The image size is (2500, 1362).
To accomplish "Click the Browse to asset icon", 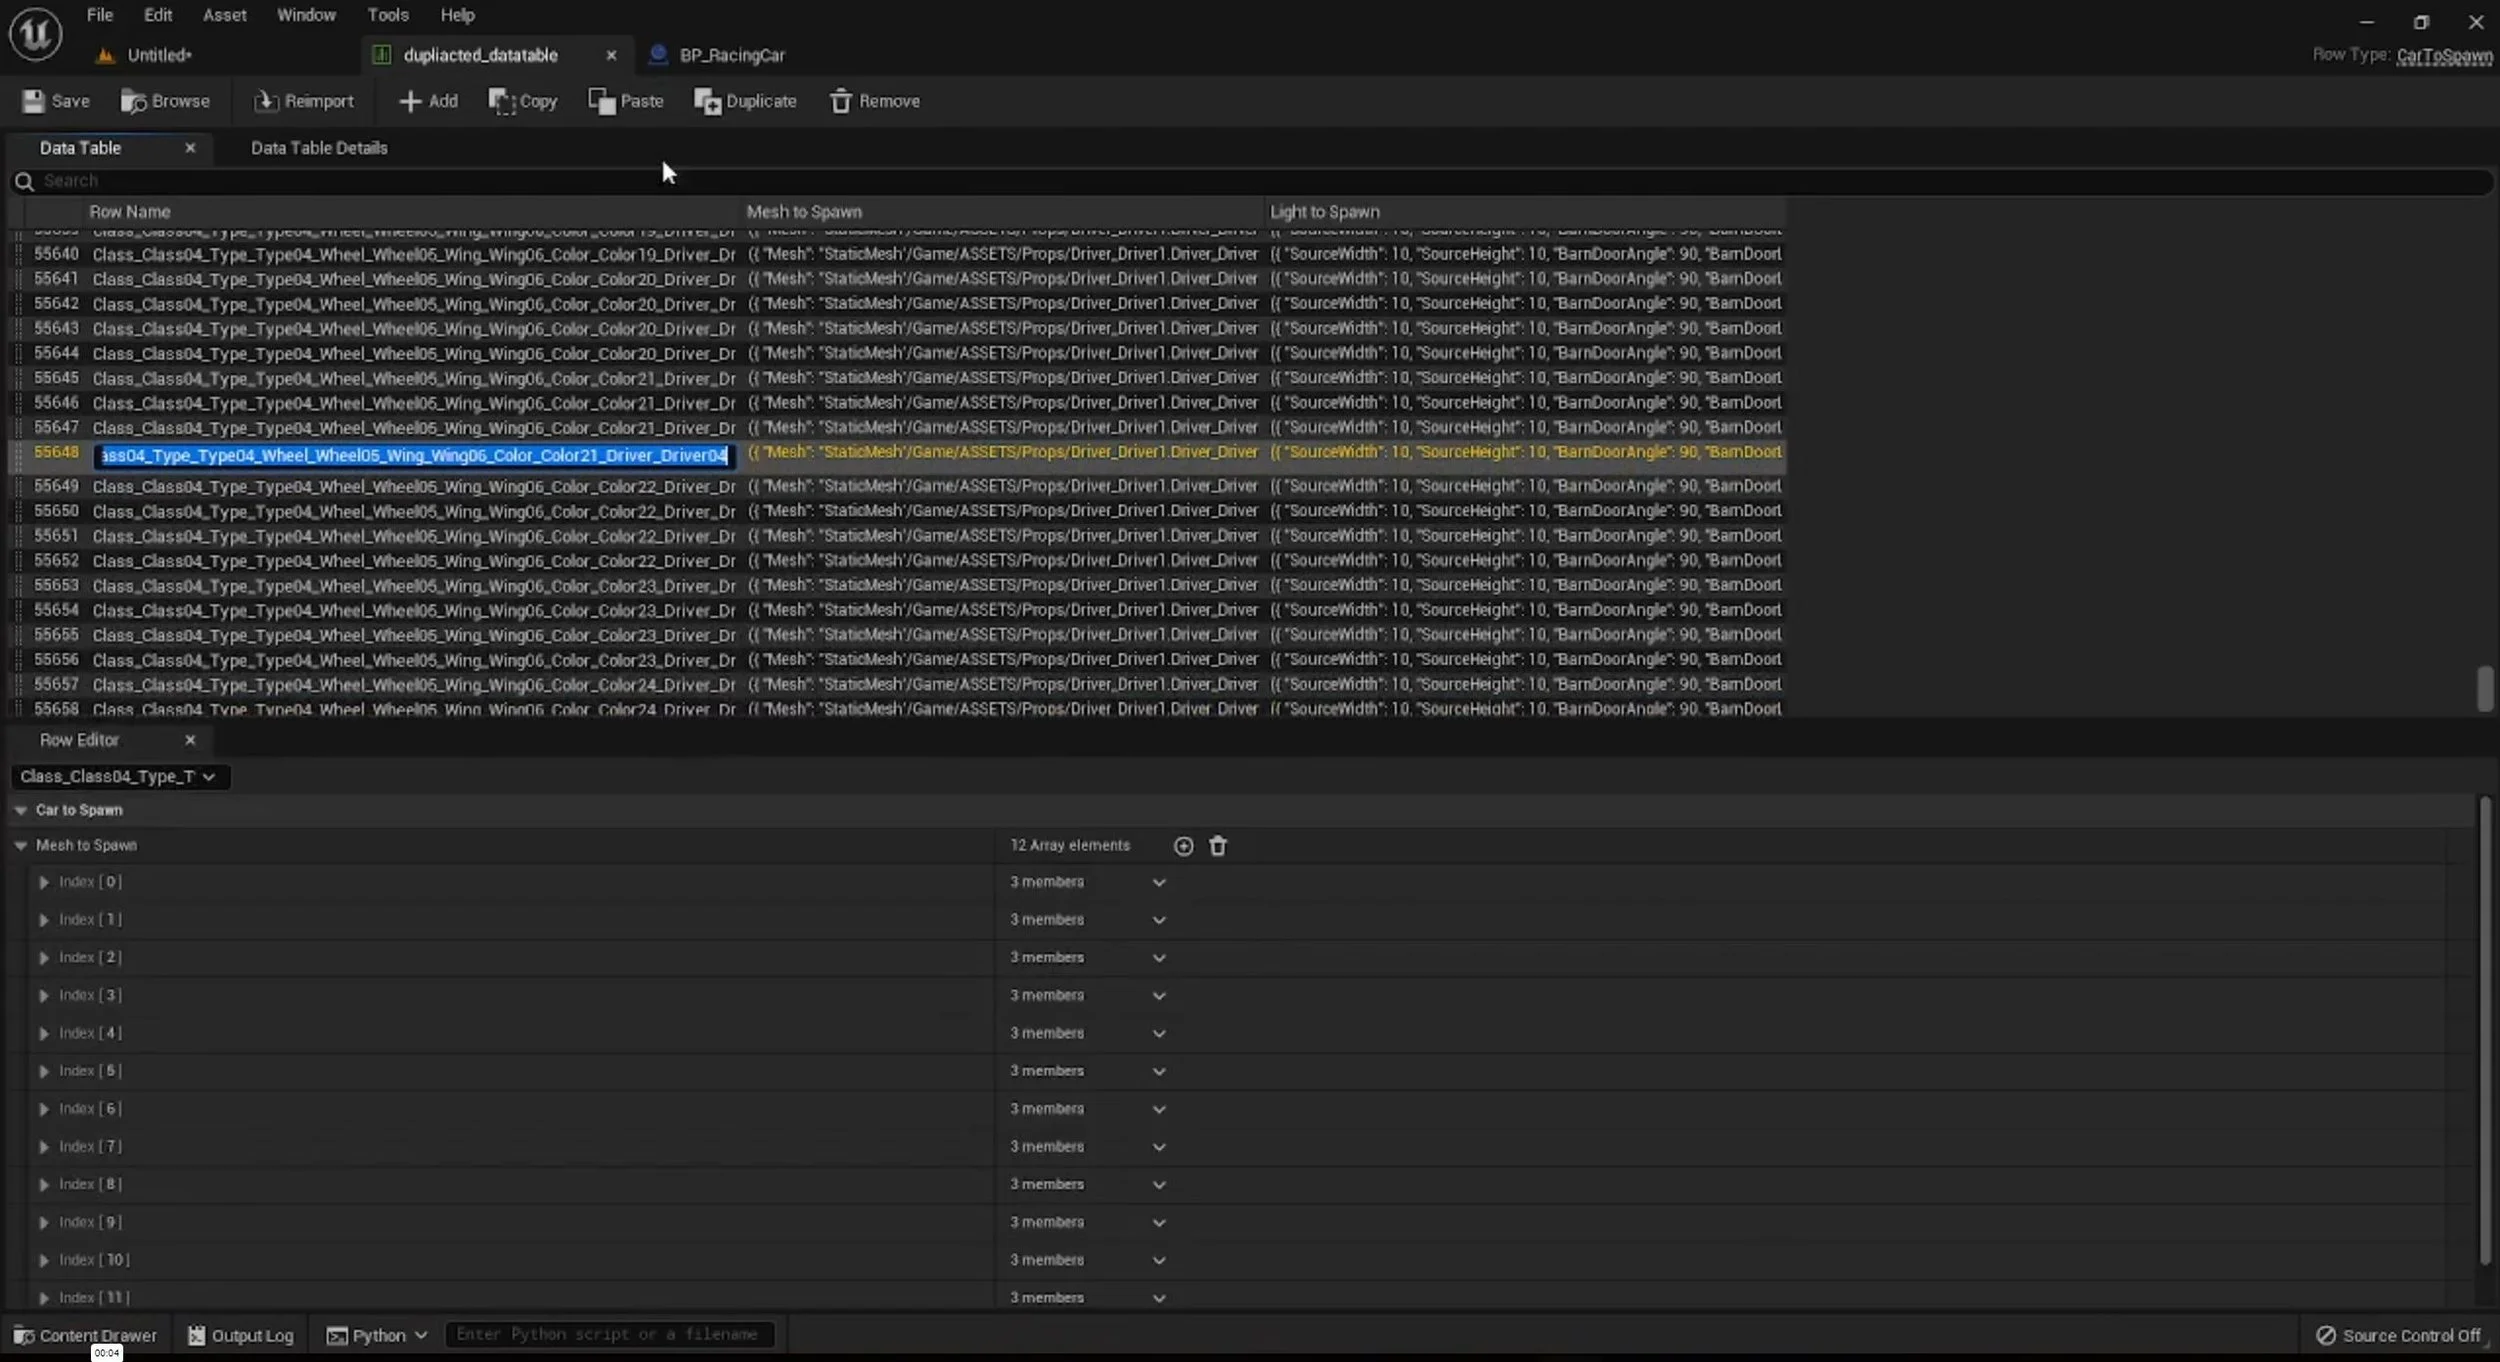I will coord(133,101).
